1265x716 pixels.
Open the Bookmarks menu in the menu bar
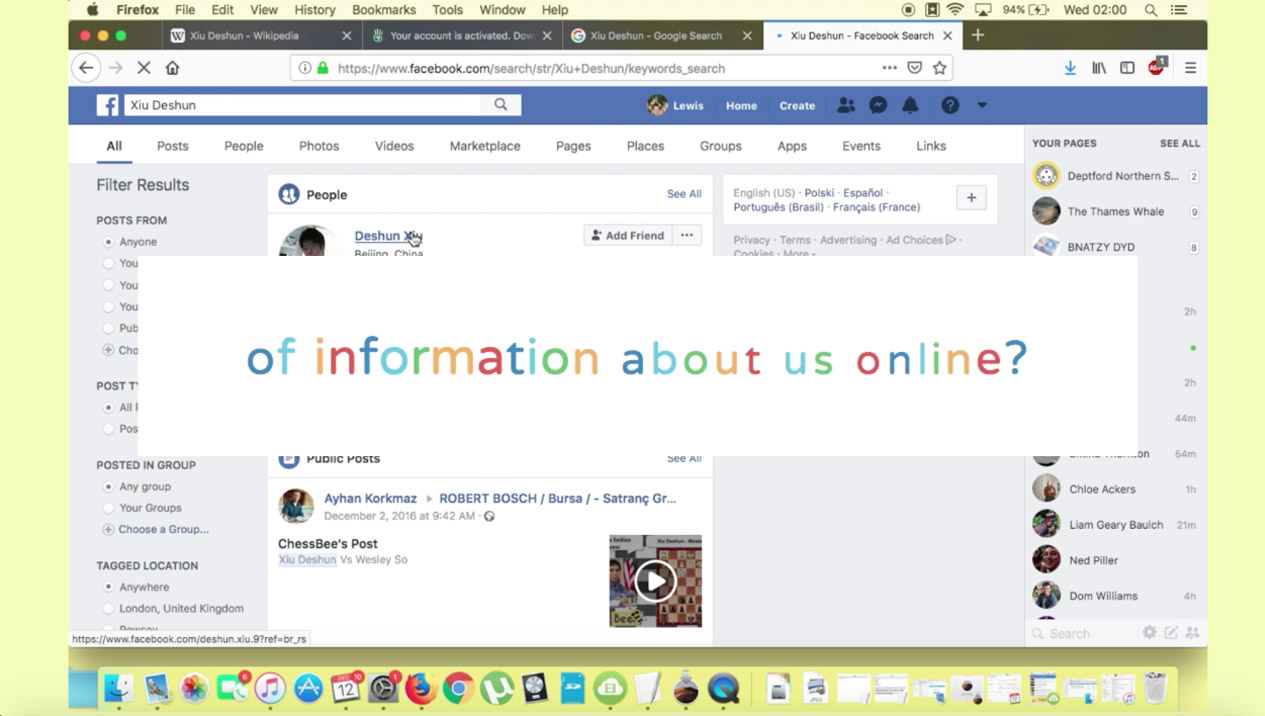(384, 10)
